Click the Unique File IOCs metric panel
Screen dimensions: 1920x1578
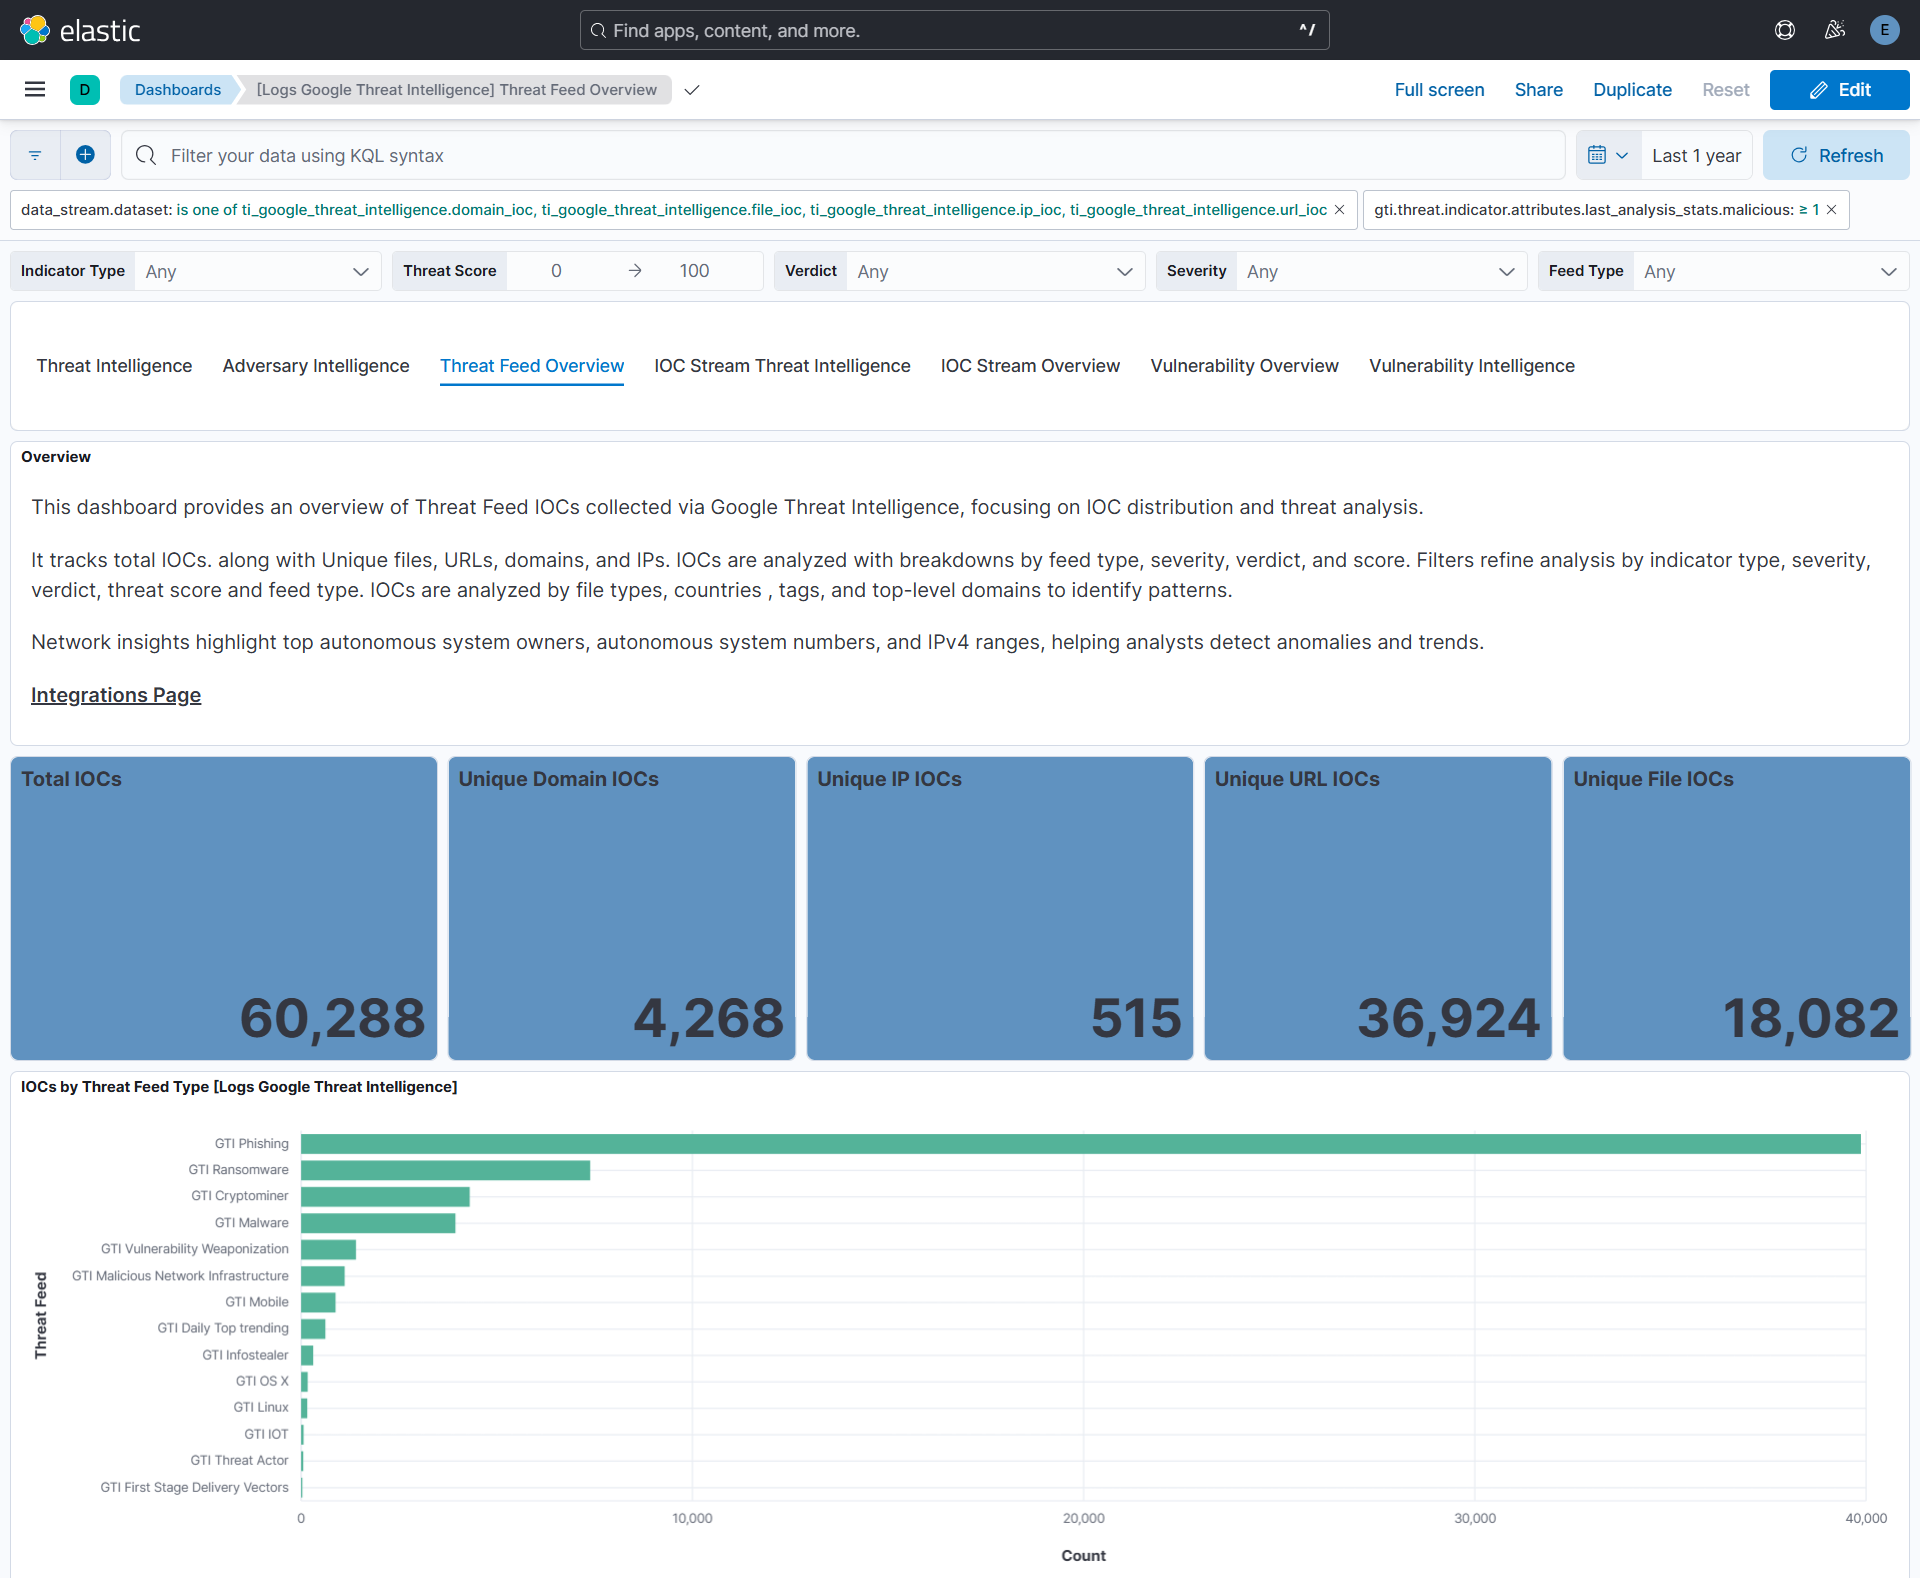coord(1737,908)
